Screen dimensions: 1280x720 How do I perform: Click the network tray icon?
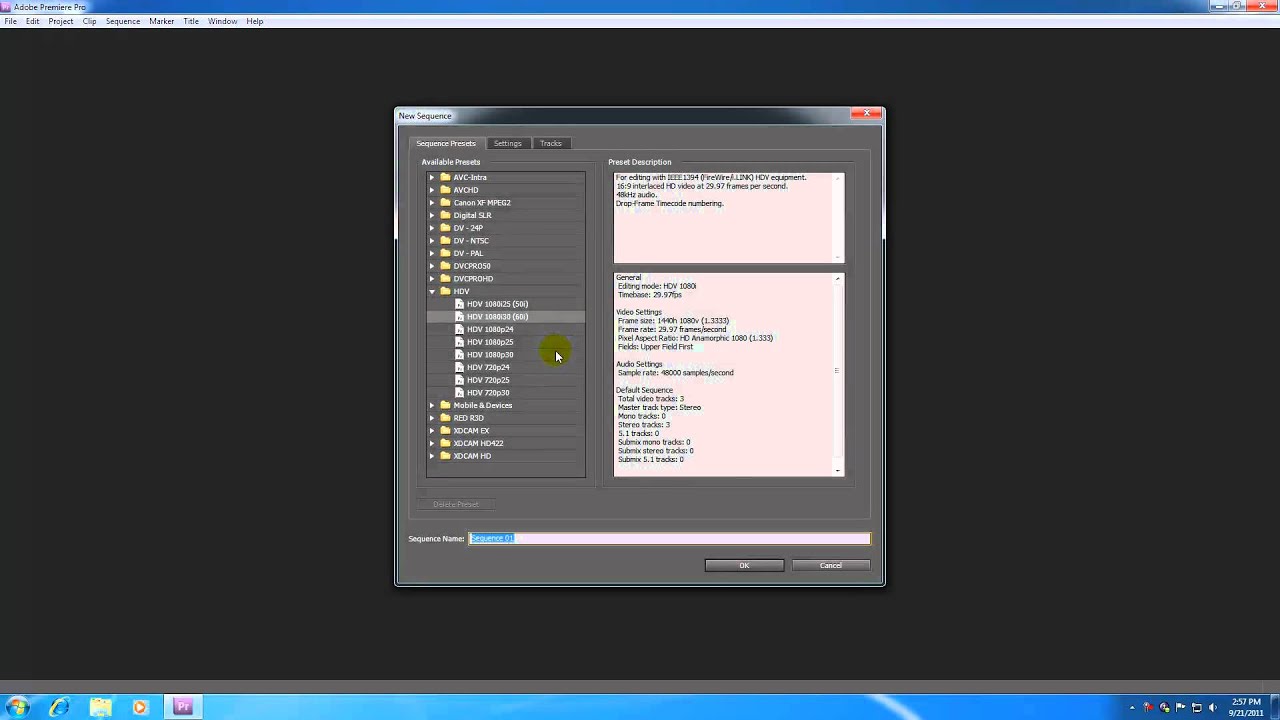point(1197,708)
